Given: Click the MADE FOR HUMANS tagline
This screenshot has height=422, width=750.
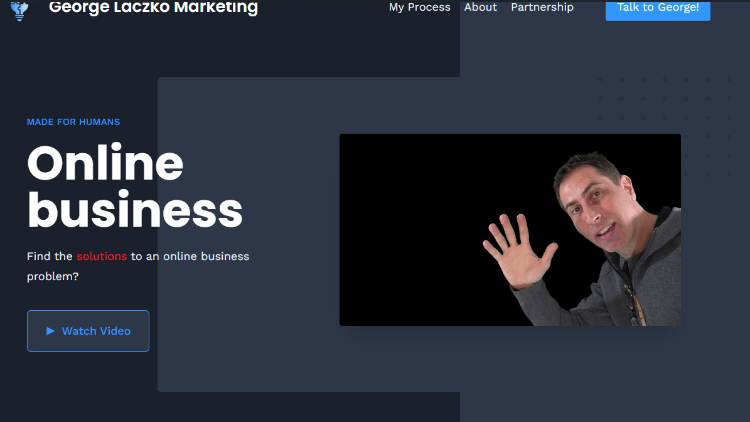Looking at the screenshot, I should click(73, 122).
